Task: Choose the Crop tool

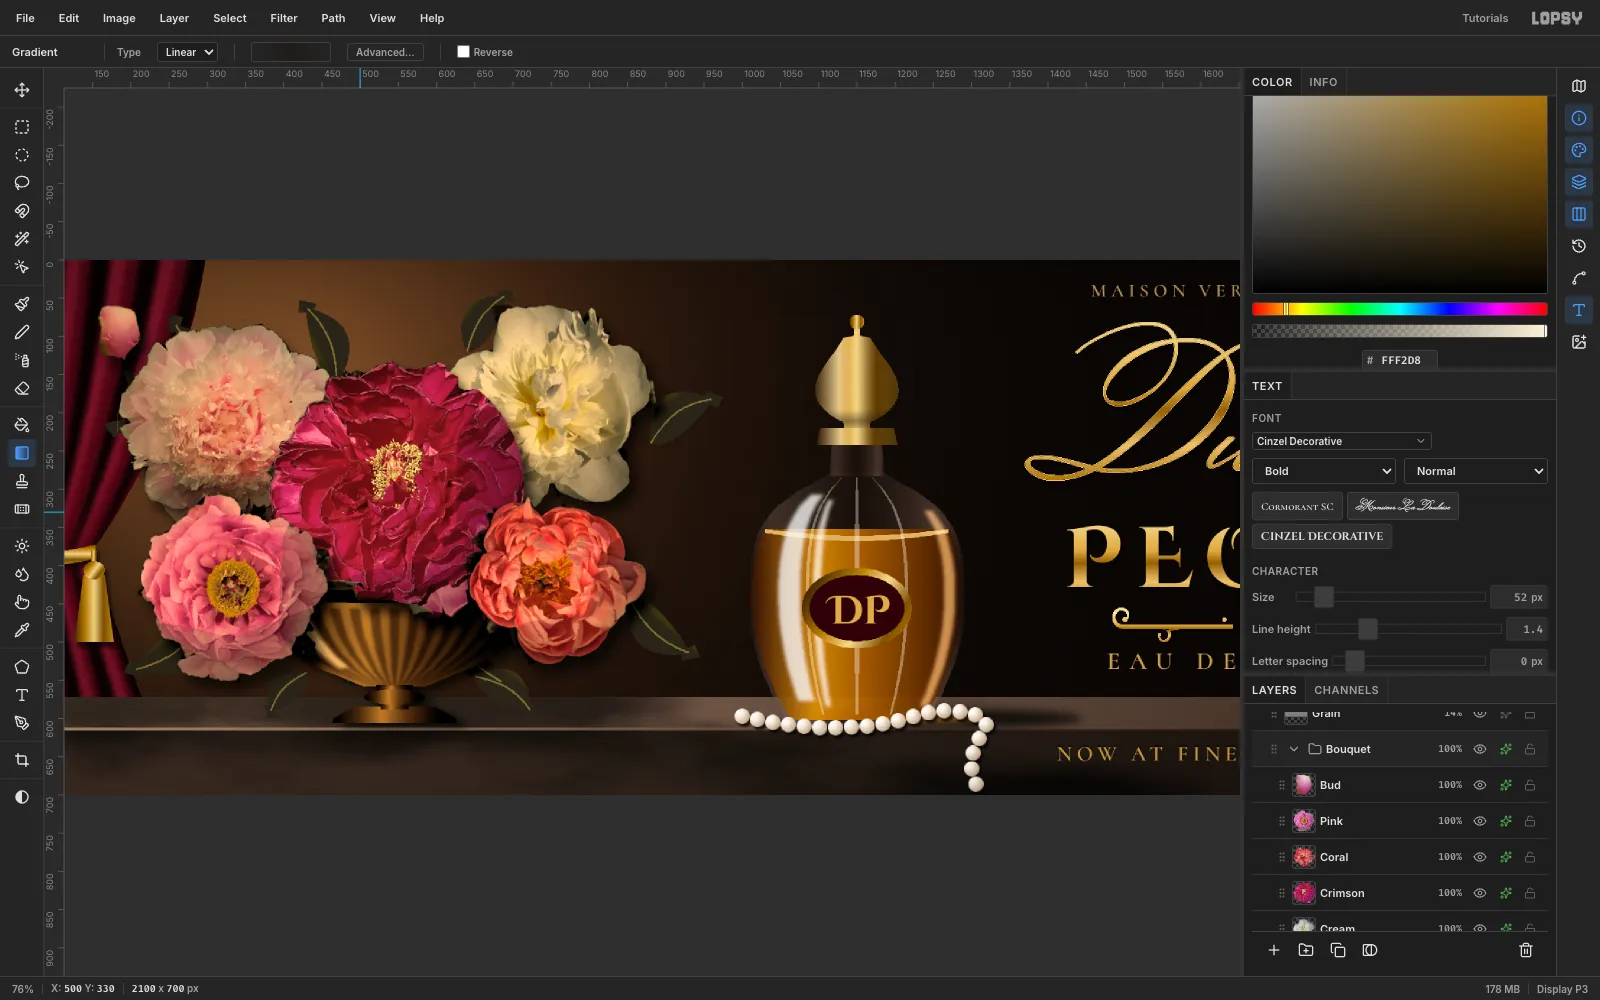Action: (22, 760)
